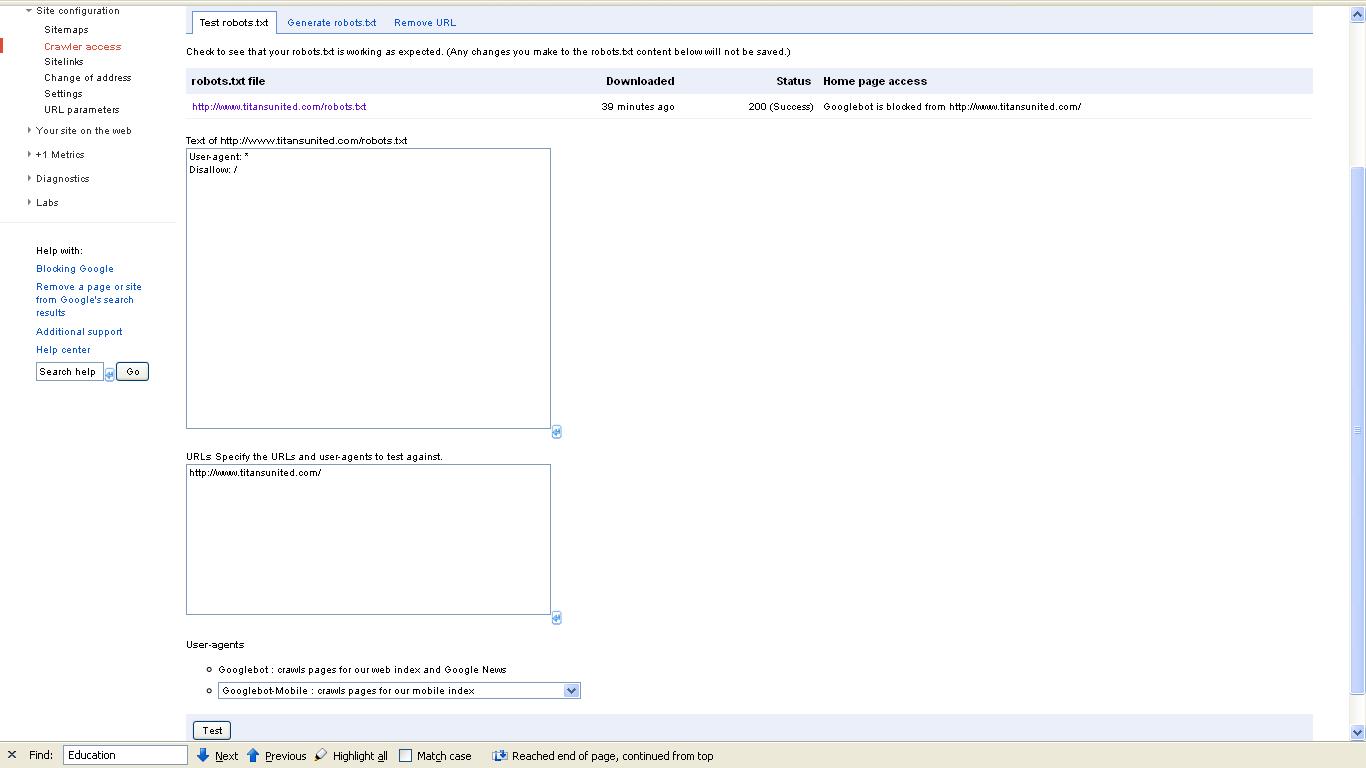Close the Find bar
Image resolution: width=1366 pixels, height=768 pixels.
(11, 756)
